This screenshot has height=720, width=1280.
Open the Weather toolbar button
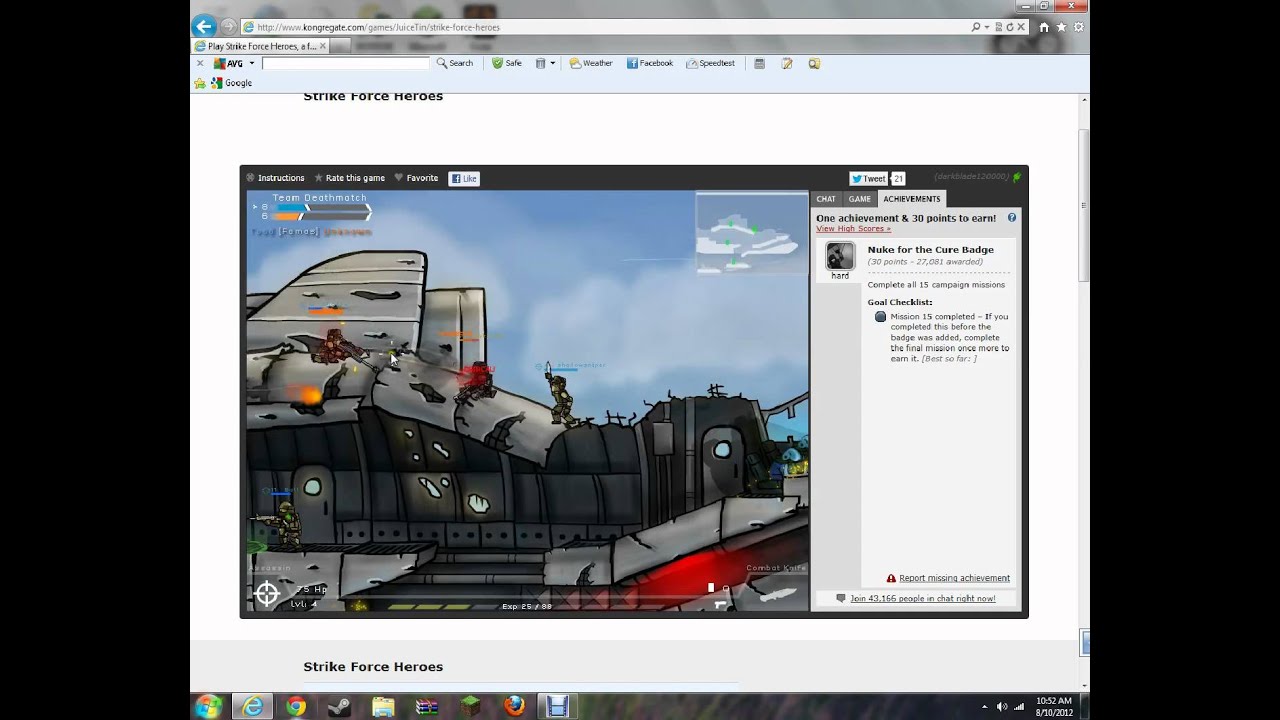pos(591,63)
